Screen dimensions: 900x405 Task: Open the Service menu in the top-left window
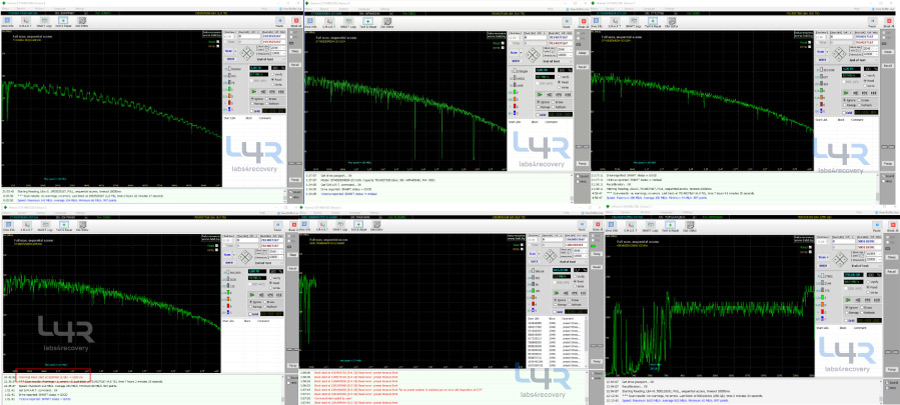pos(21,9)
